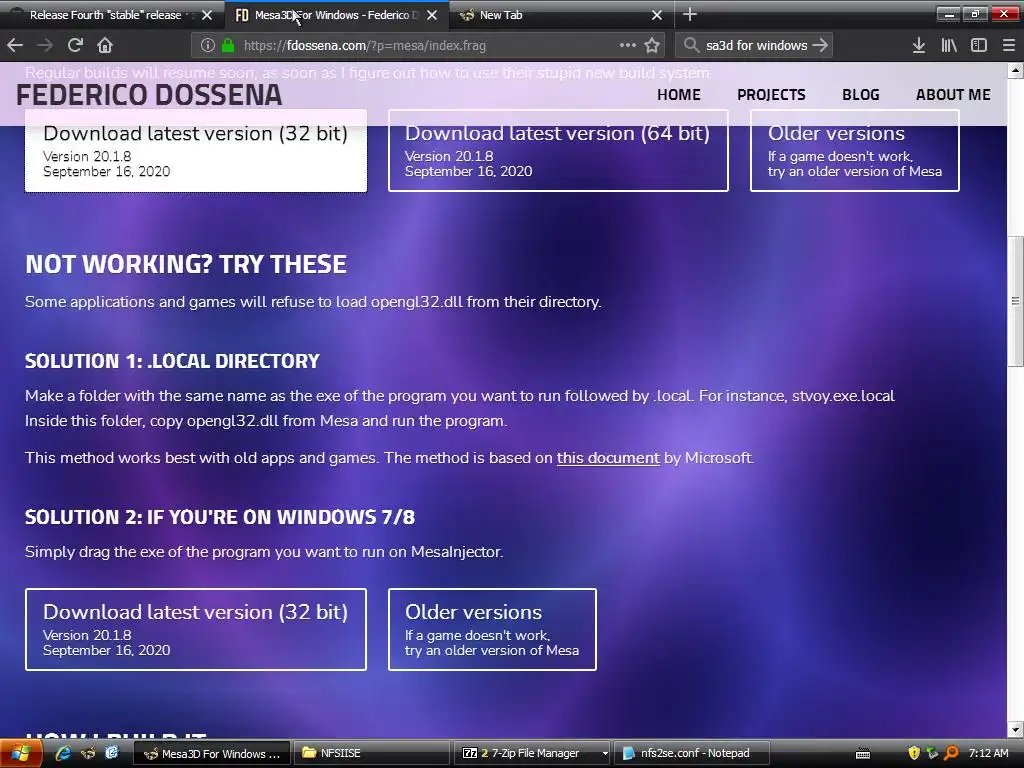Click the 'NOT WORKING? TRY THESE' heading

(x=186, y=264)
